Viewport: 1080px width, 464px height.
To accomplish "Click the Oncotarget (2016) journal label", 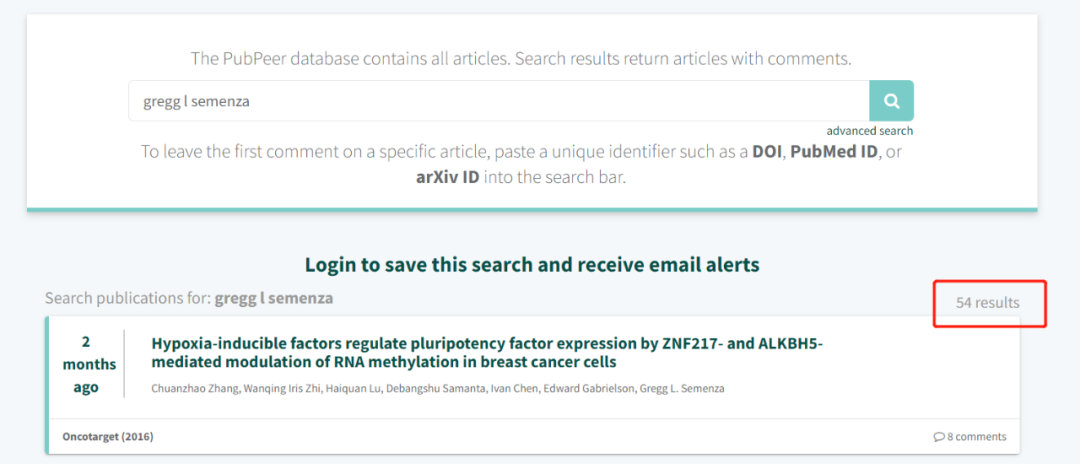I will click(108, 437).
